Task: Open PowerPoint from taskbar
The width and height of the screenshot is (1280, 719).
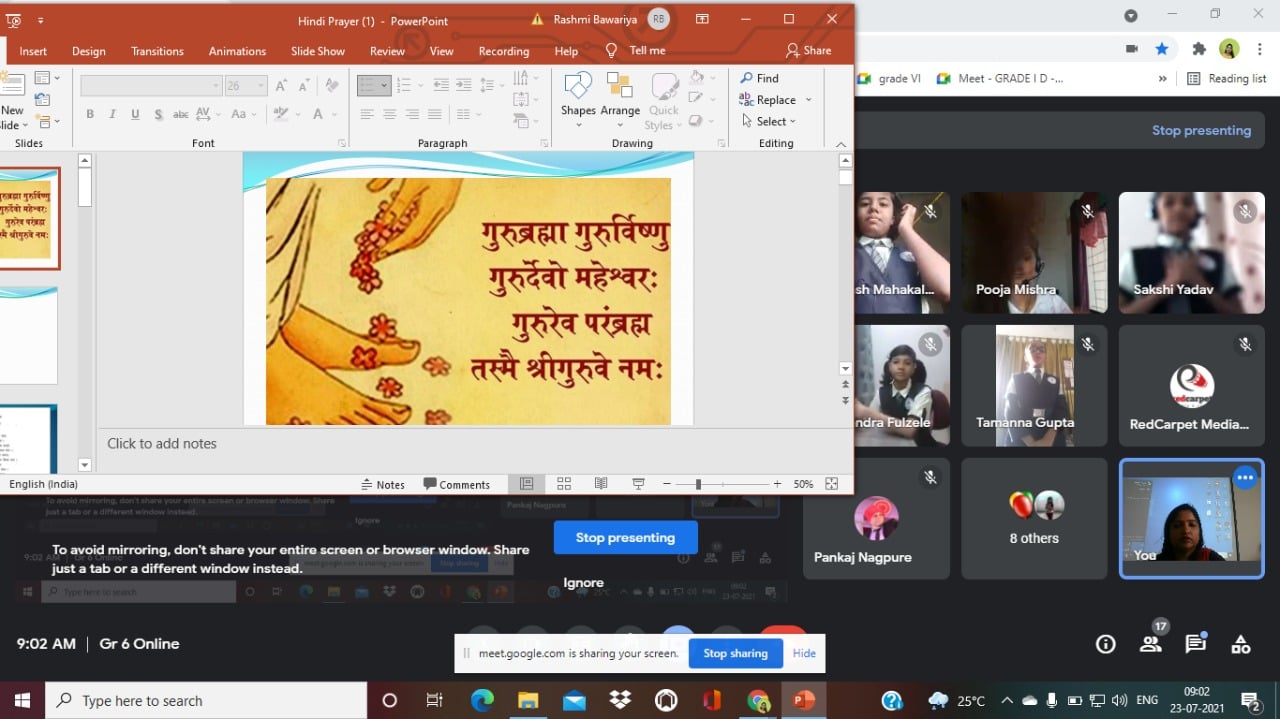Action: coord(804,700)
